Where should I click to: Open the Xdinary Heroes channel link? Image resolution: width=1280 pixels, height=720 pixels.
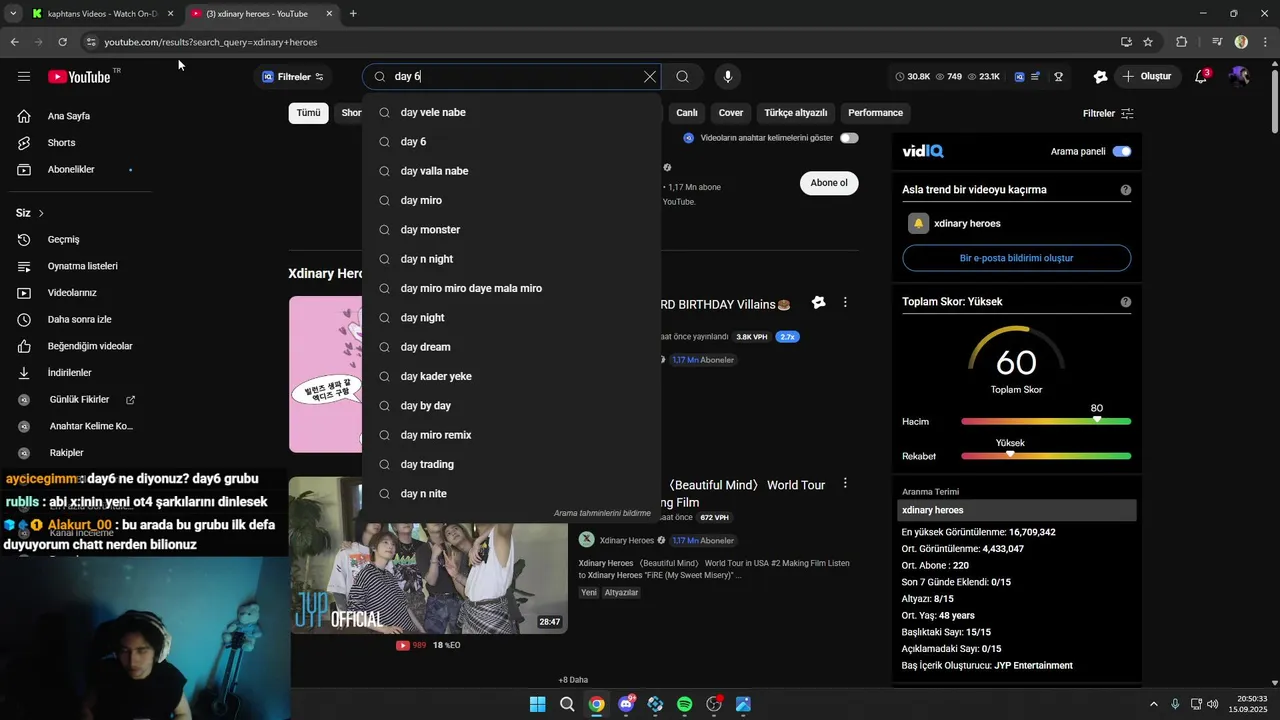point(627,541)
